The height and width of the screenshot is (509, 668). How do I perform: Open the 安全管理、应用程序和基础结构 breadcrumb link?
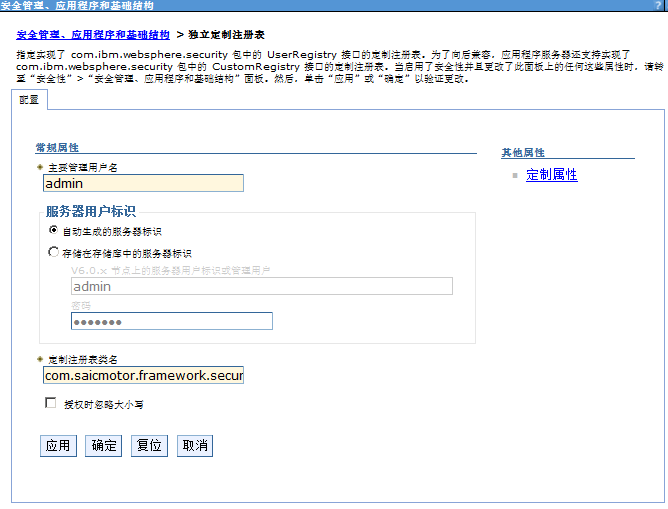click(93, 35)
